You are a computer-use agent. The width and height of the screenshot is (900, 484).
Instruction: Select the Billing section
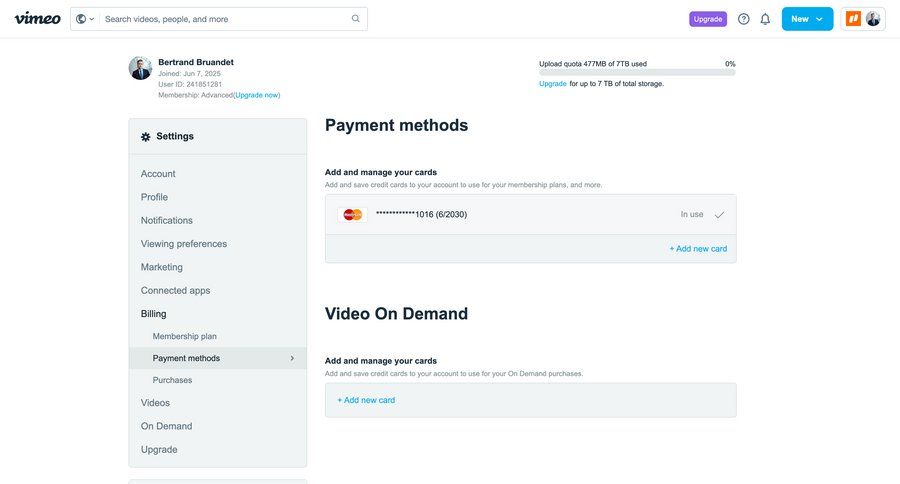153,314
